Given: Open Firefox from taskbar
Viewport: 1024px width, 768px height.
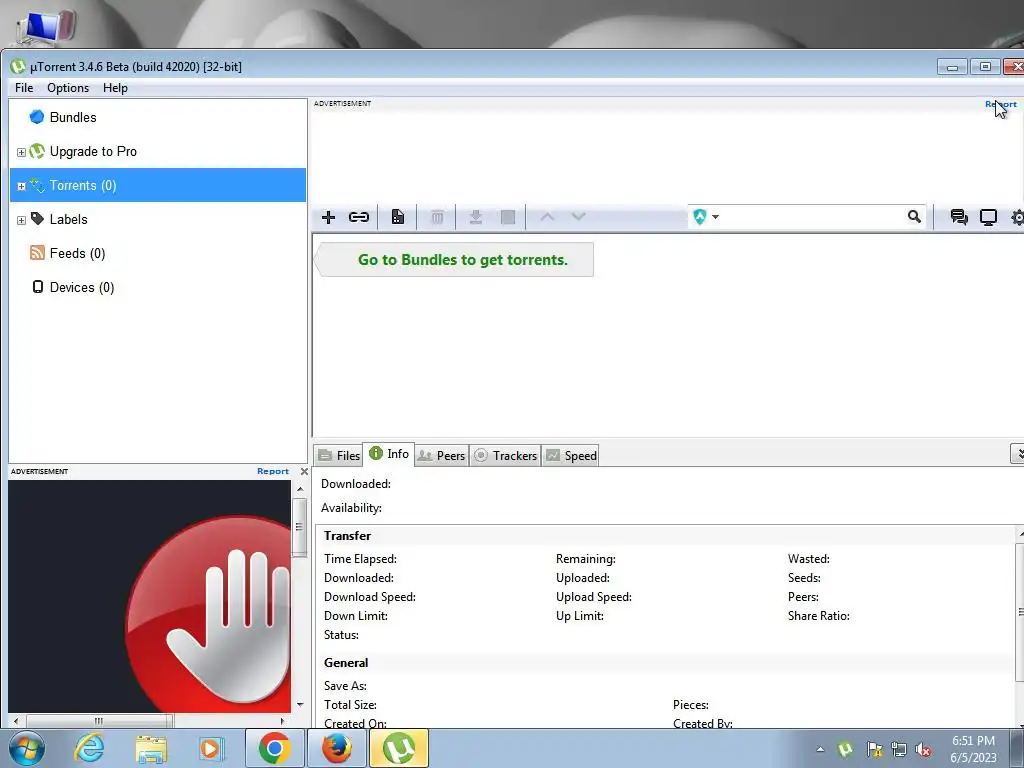Looking at the screenshot, I should point(336,748).
